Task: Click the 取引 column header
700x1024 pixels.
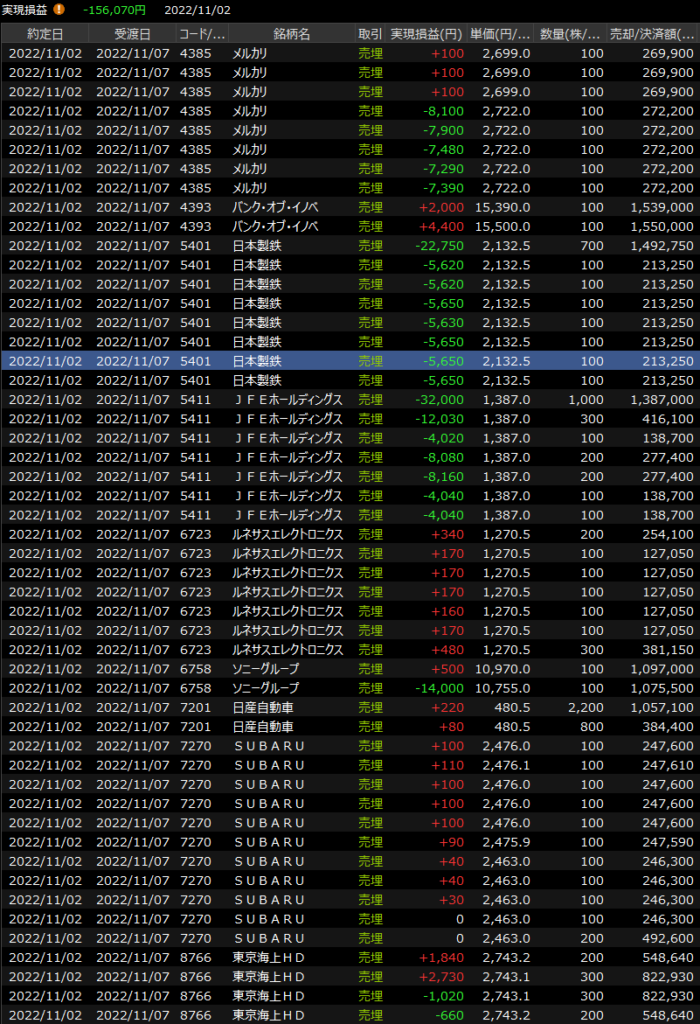Action: coord(370,34)
